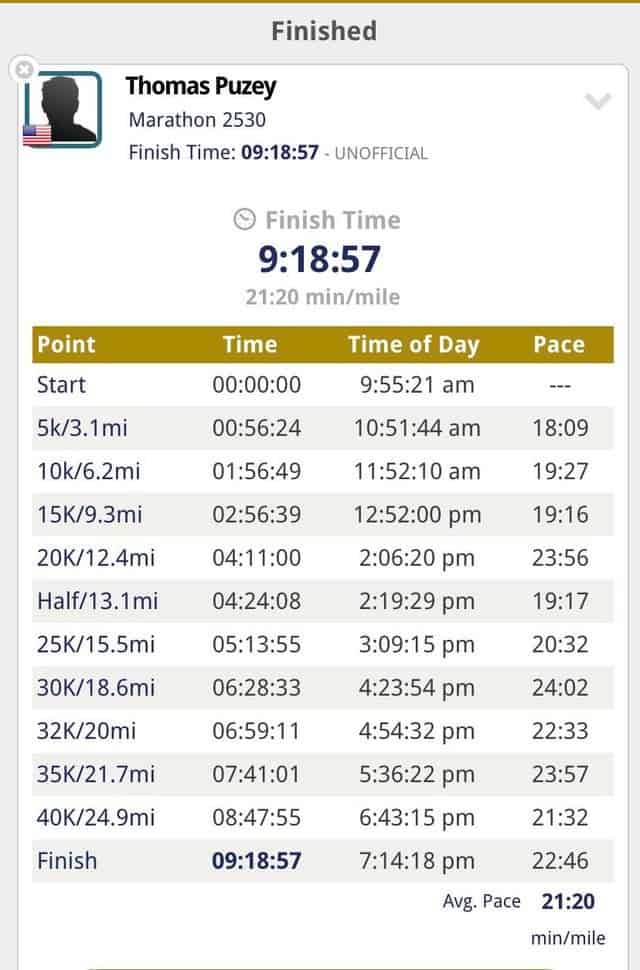Select the 30K/18.6mi split row
The width and height of the screenshot is (640, 970).
tap(323, 688)
